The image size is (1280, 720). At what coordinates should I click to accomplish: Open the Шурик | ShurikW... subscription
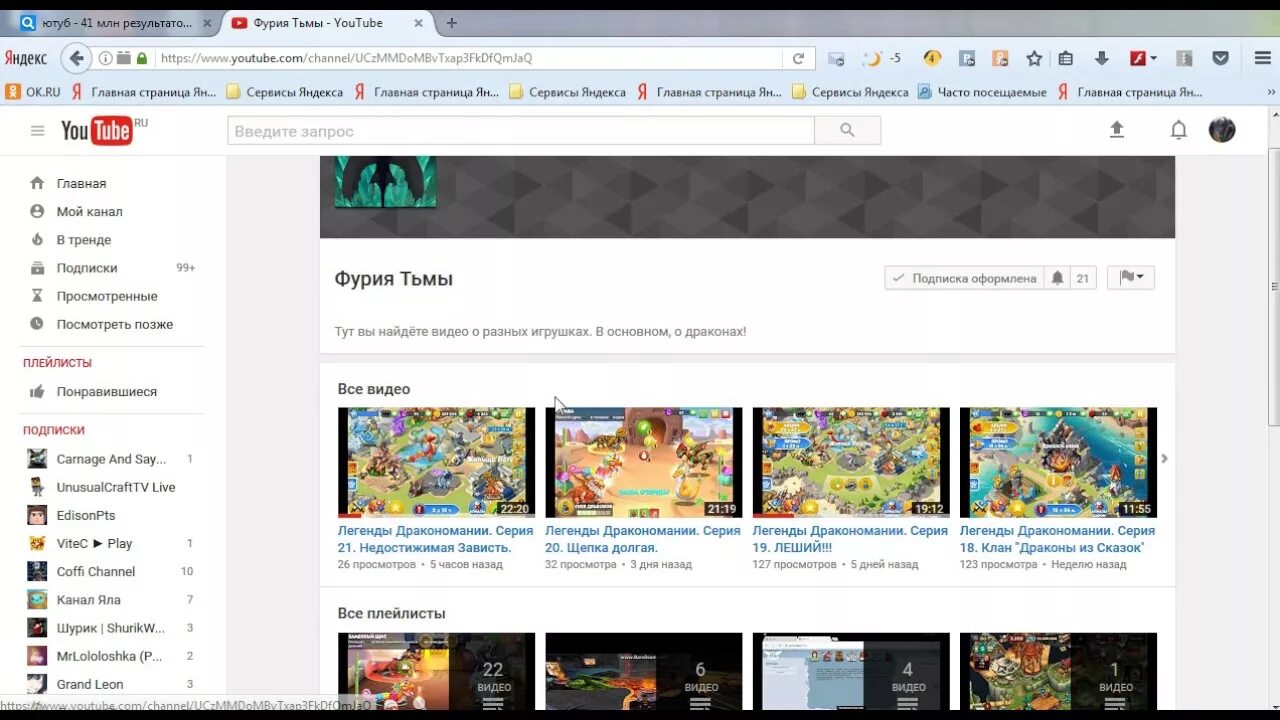[x=113, y=628]
